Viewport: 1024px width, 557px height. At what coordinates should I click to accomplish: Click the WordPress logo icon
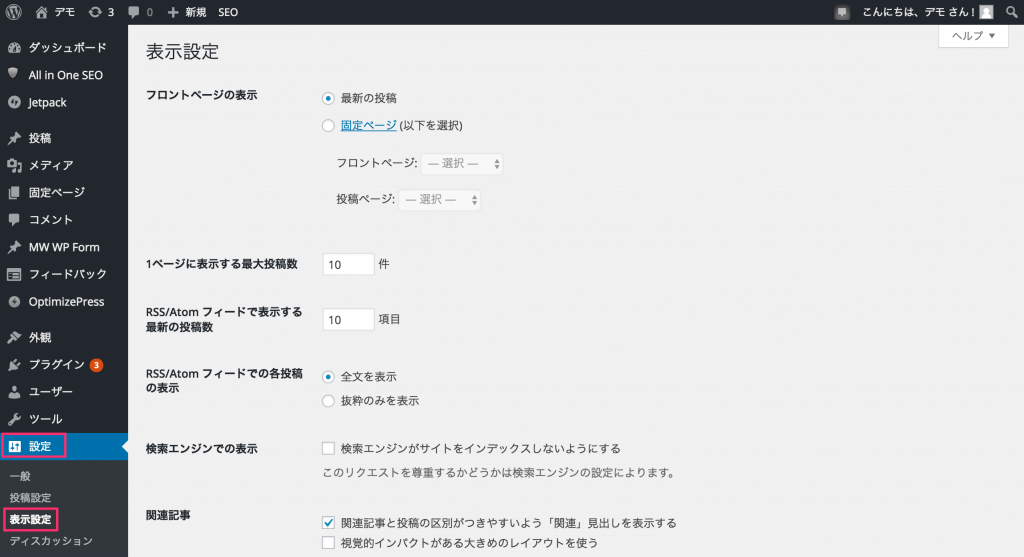click(13, 12)
